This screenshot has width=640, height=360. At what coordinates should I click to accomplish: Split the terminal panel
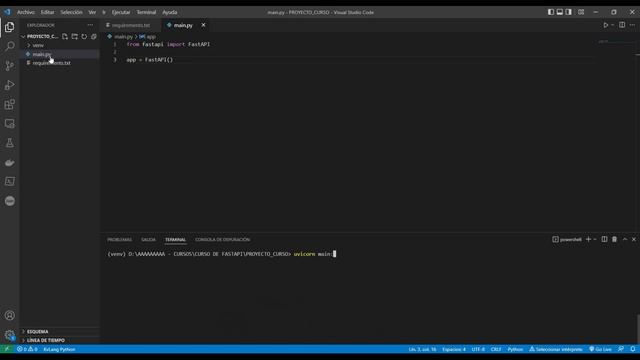click(x=604, y=239)
